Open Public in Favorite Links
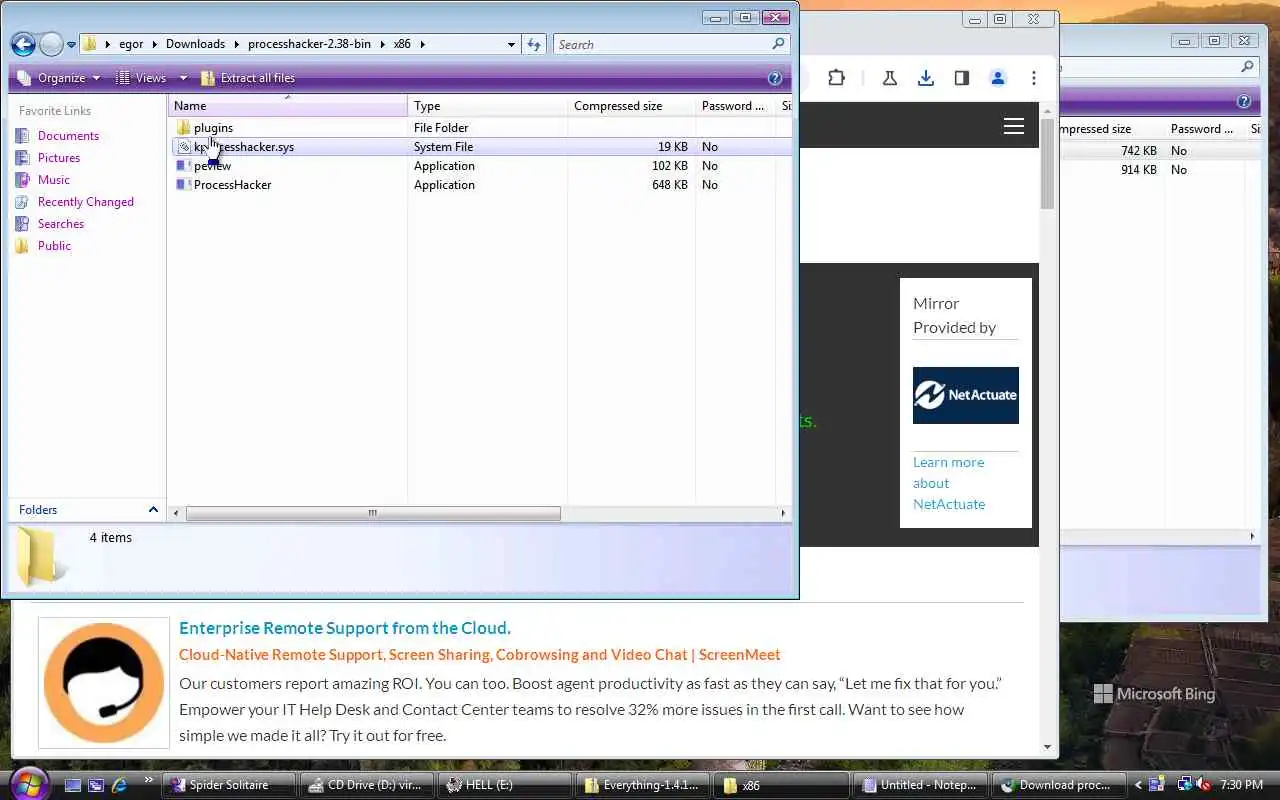This screenshot has width=1280, height=800. 54,246
